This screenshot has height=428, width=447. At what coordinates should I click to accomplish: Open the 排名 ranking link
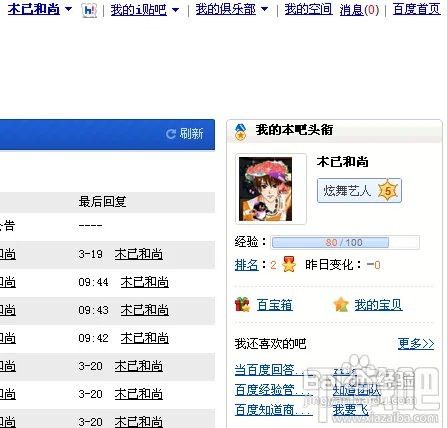coord(247,265)
